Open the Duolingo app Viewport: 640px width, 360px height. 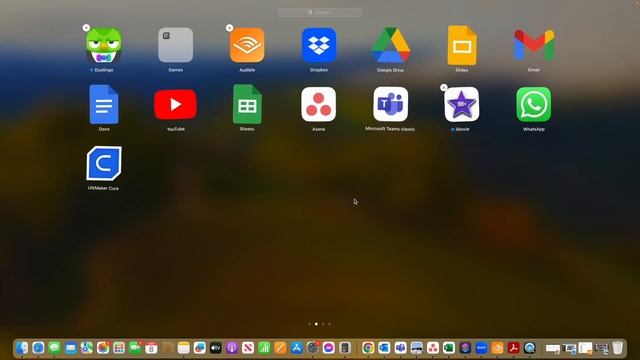(104, 45)
